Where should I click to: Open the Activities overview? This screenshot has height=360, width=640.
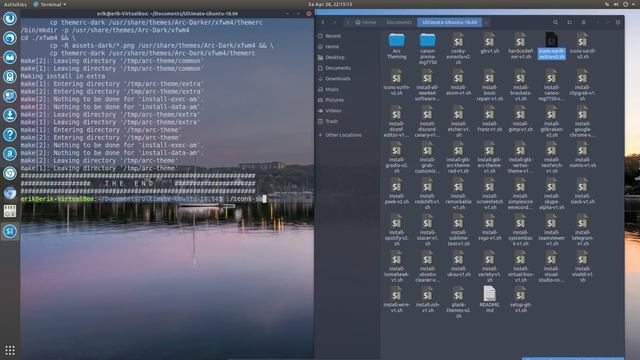click(x=15, y=4)
